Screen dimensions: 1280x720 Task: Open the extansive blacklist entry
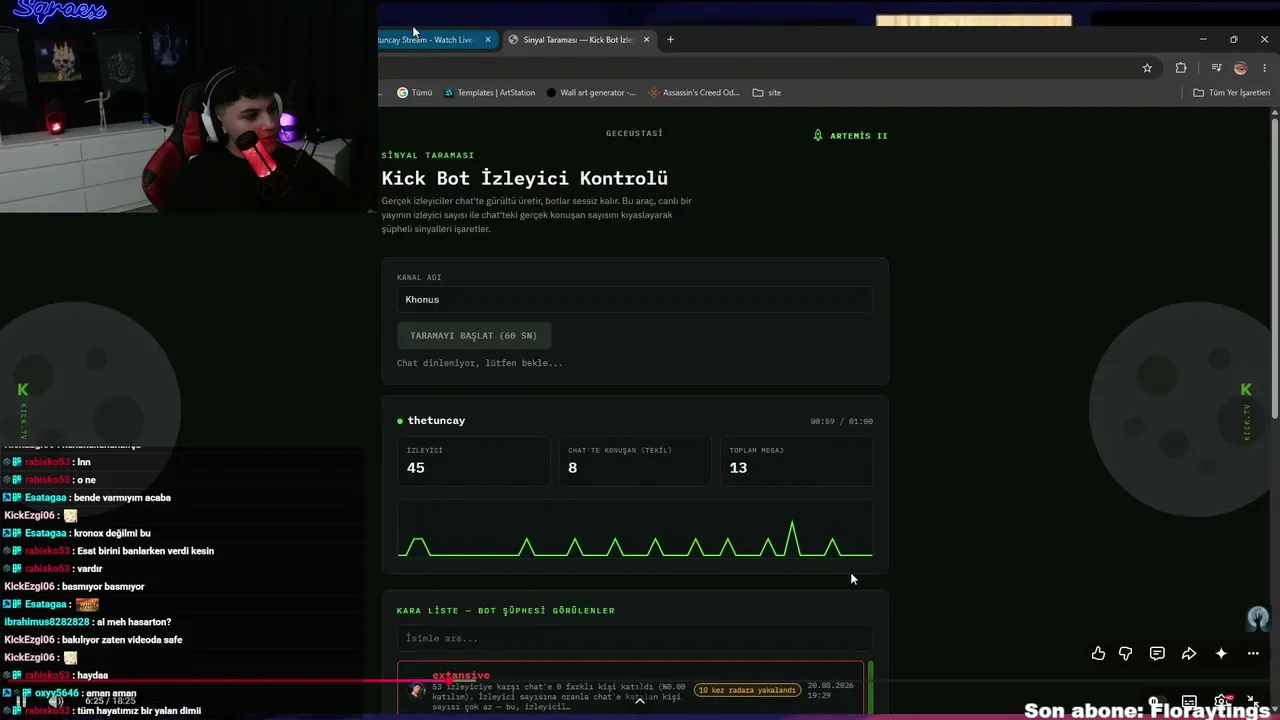coord(630,688)
